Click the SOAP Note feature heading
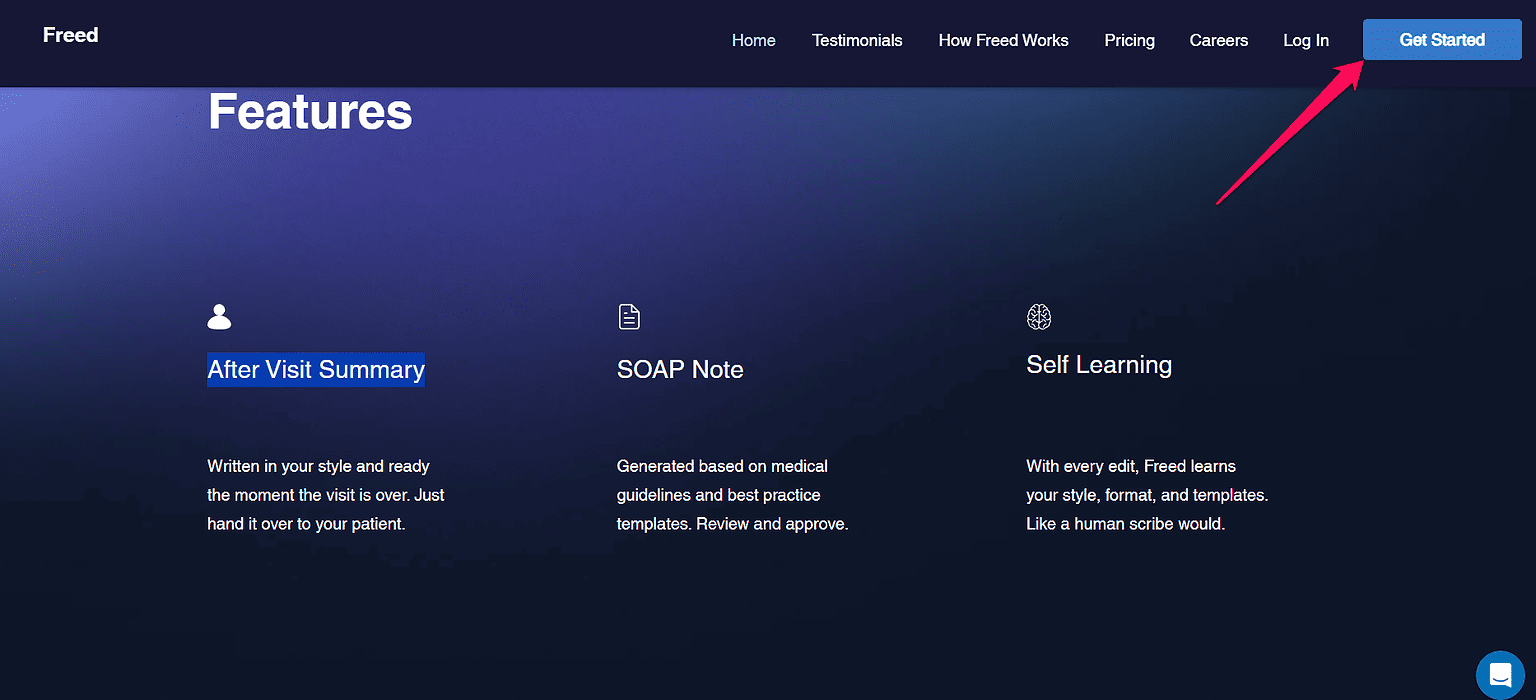The height and width of the screenshot is (700, 1536). point(680,369)
